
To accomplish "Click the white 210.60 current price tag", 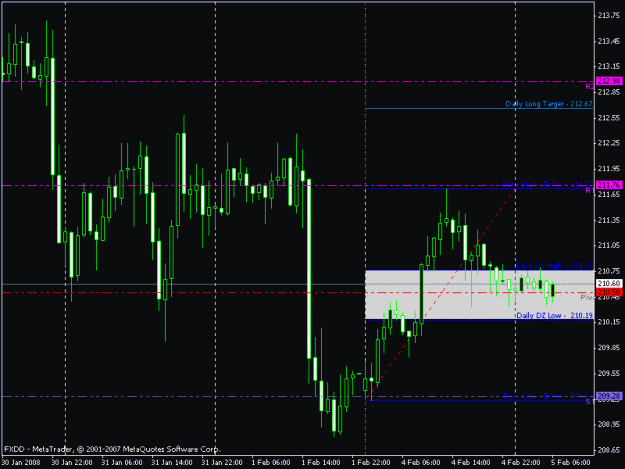I will coord(609,283).
